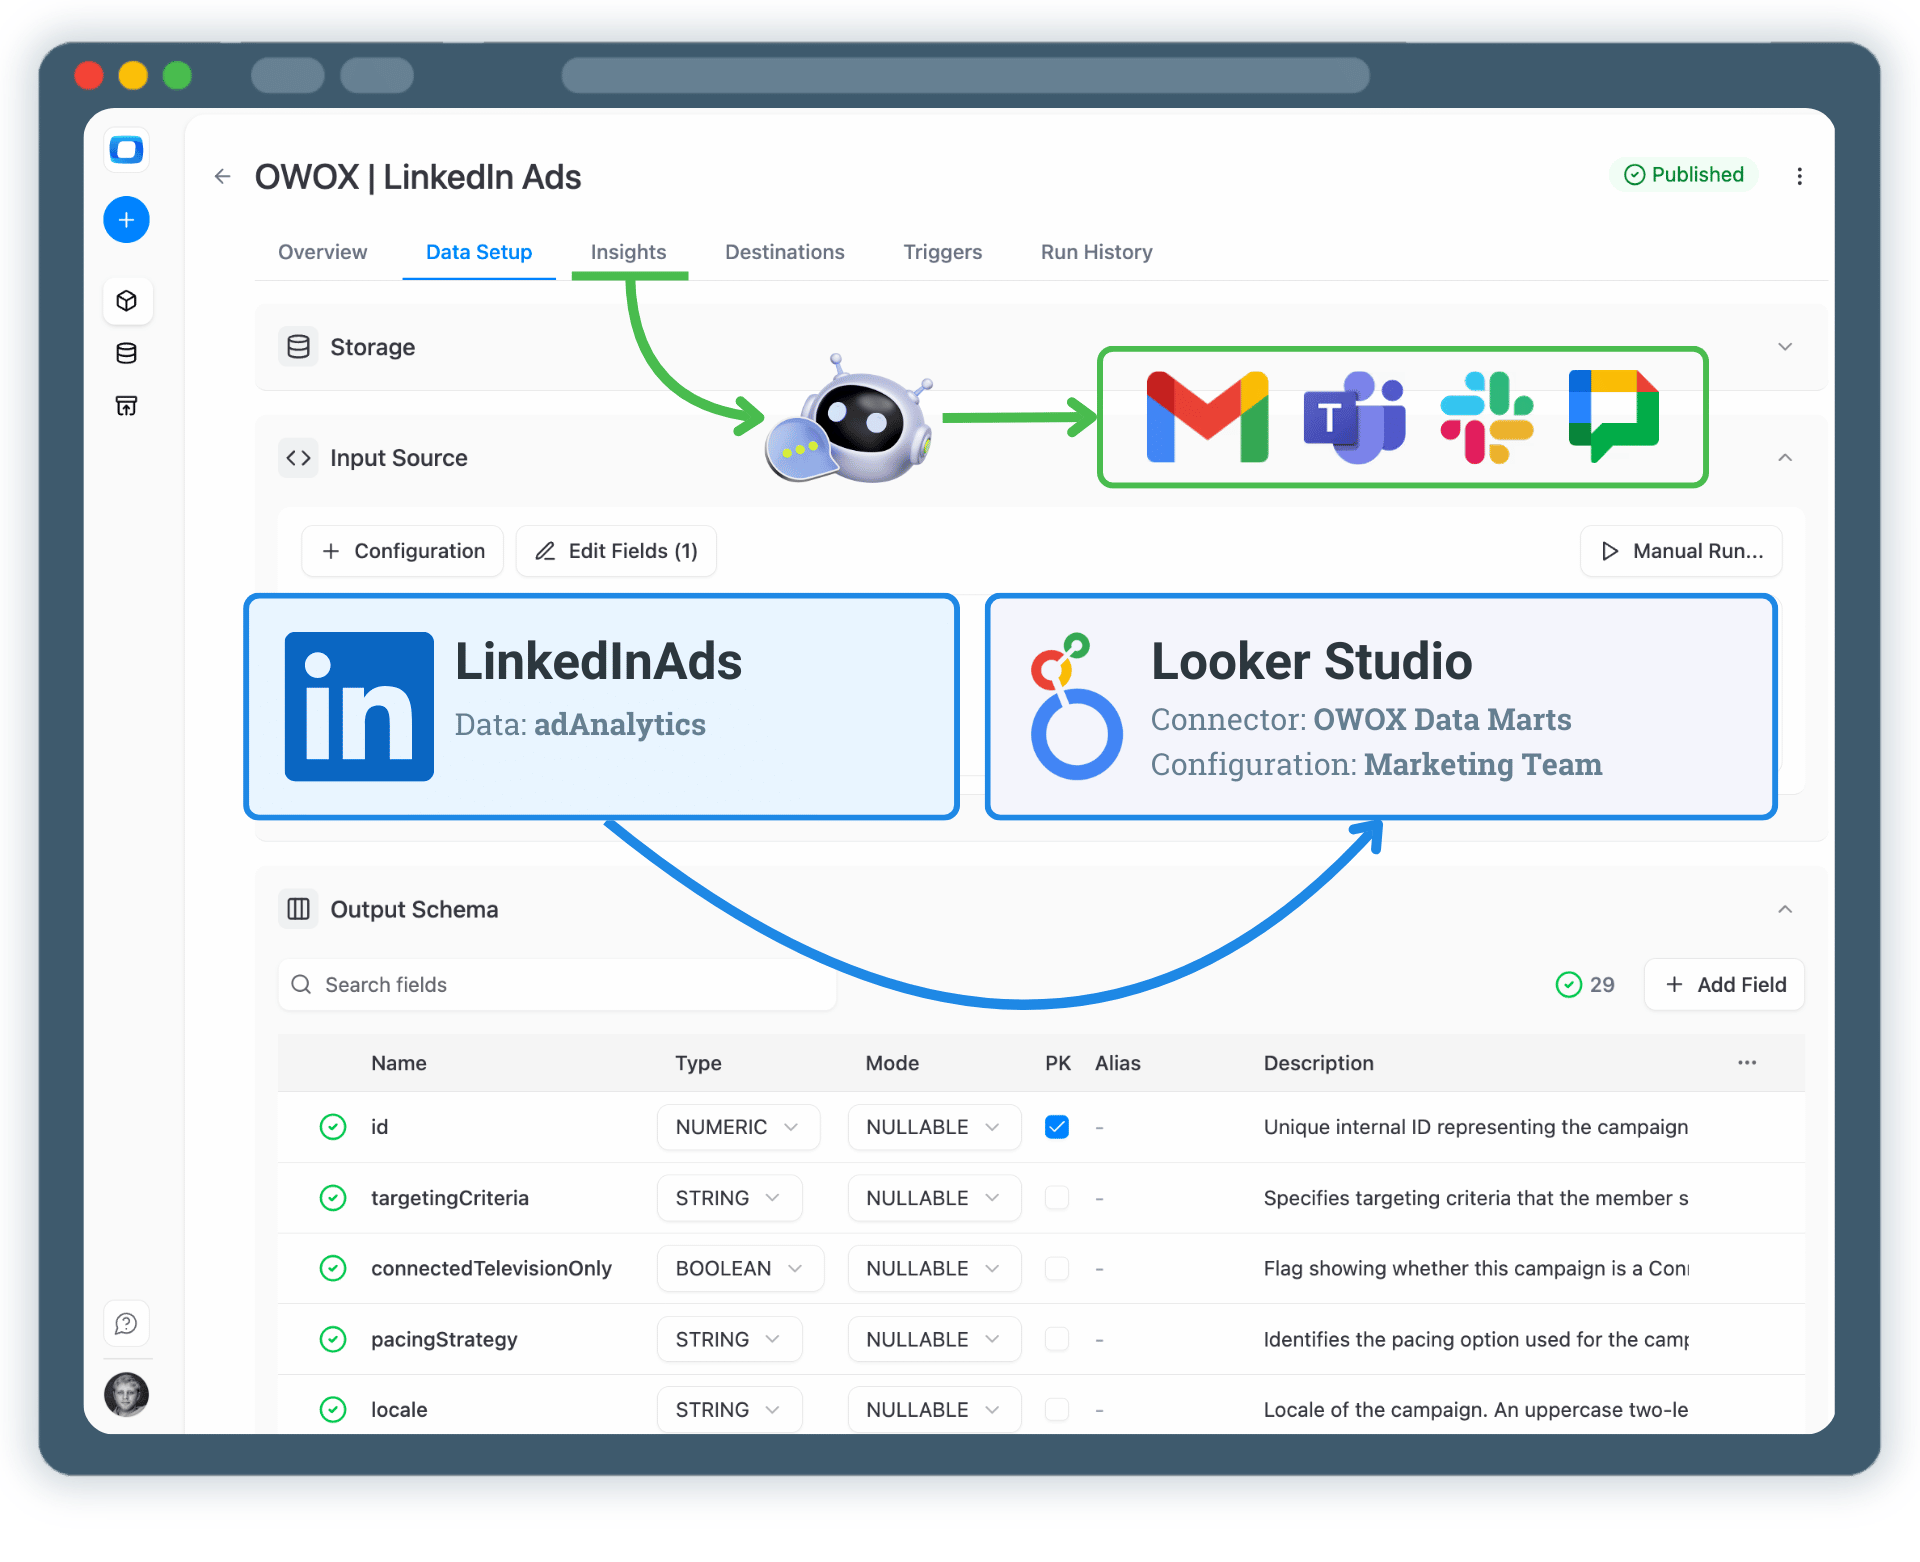Screen dimensions: 1920x1562
Task: Start a Manual Run
Action: pyautogui.click(x=1680, y=551)
